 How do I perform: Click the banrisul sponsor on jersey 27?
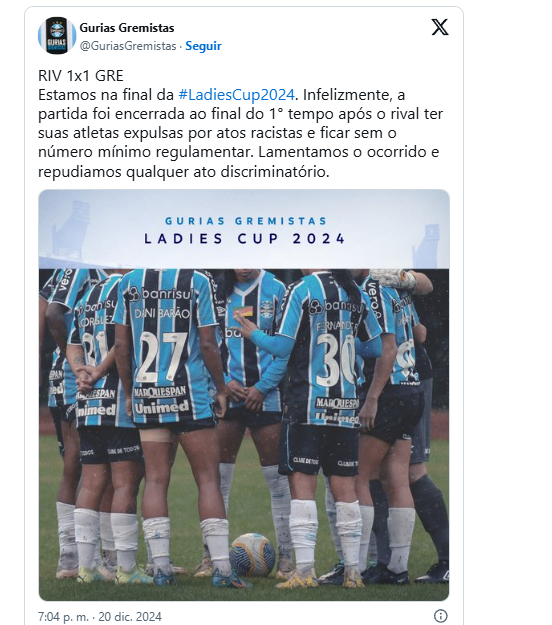coord(160,294)
